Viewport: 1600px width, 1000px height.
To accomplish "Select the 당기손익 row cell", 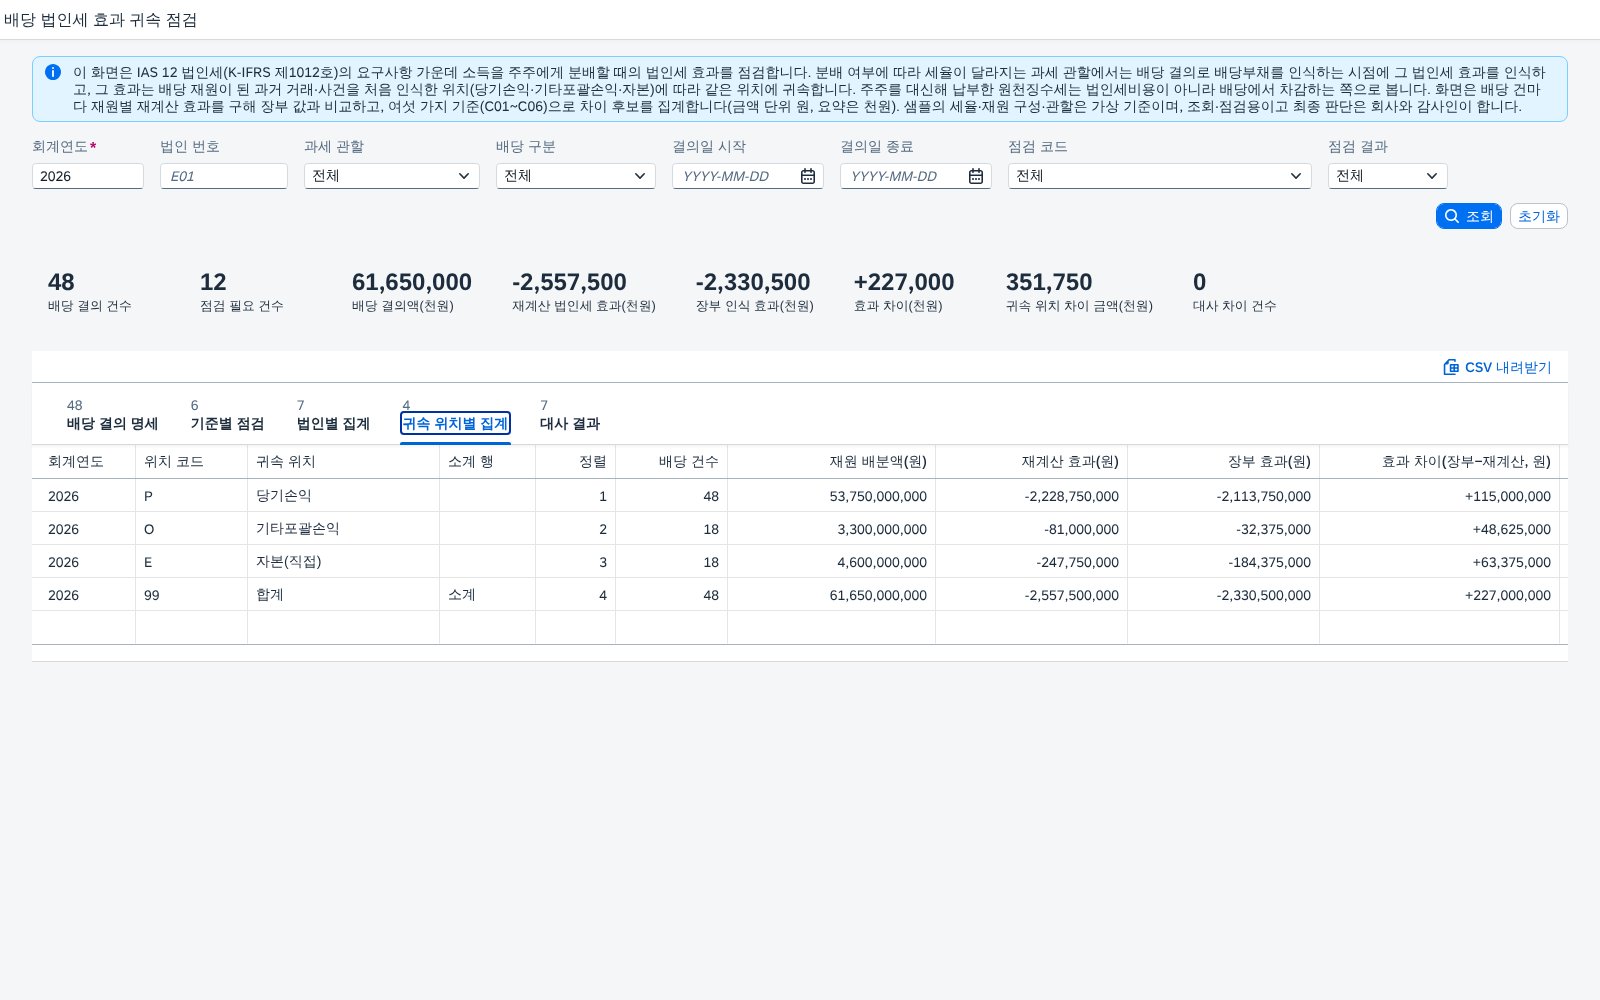I will click(x=343, y=495).
